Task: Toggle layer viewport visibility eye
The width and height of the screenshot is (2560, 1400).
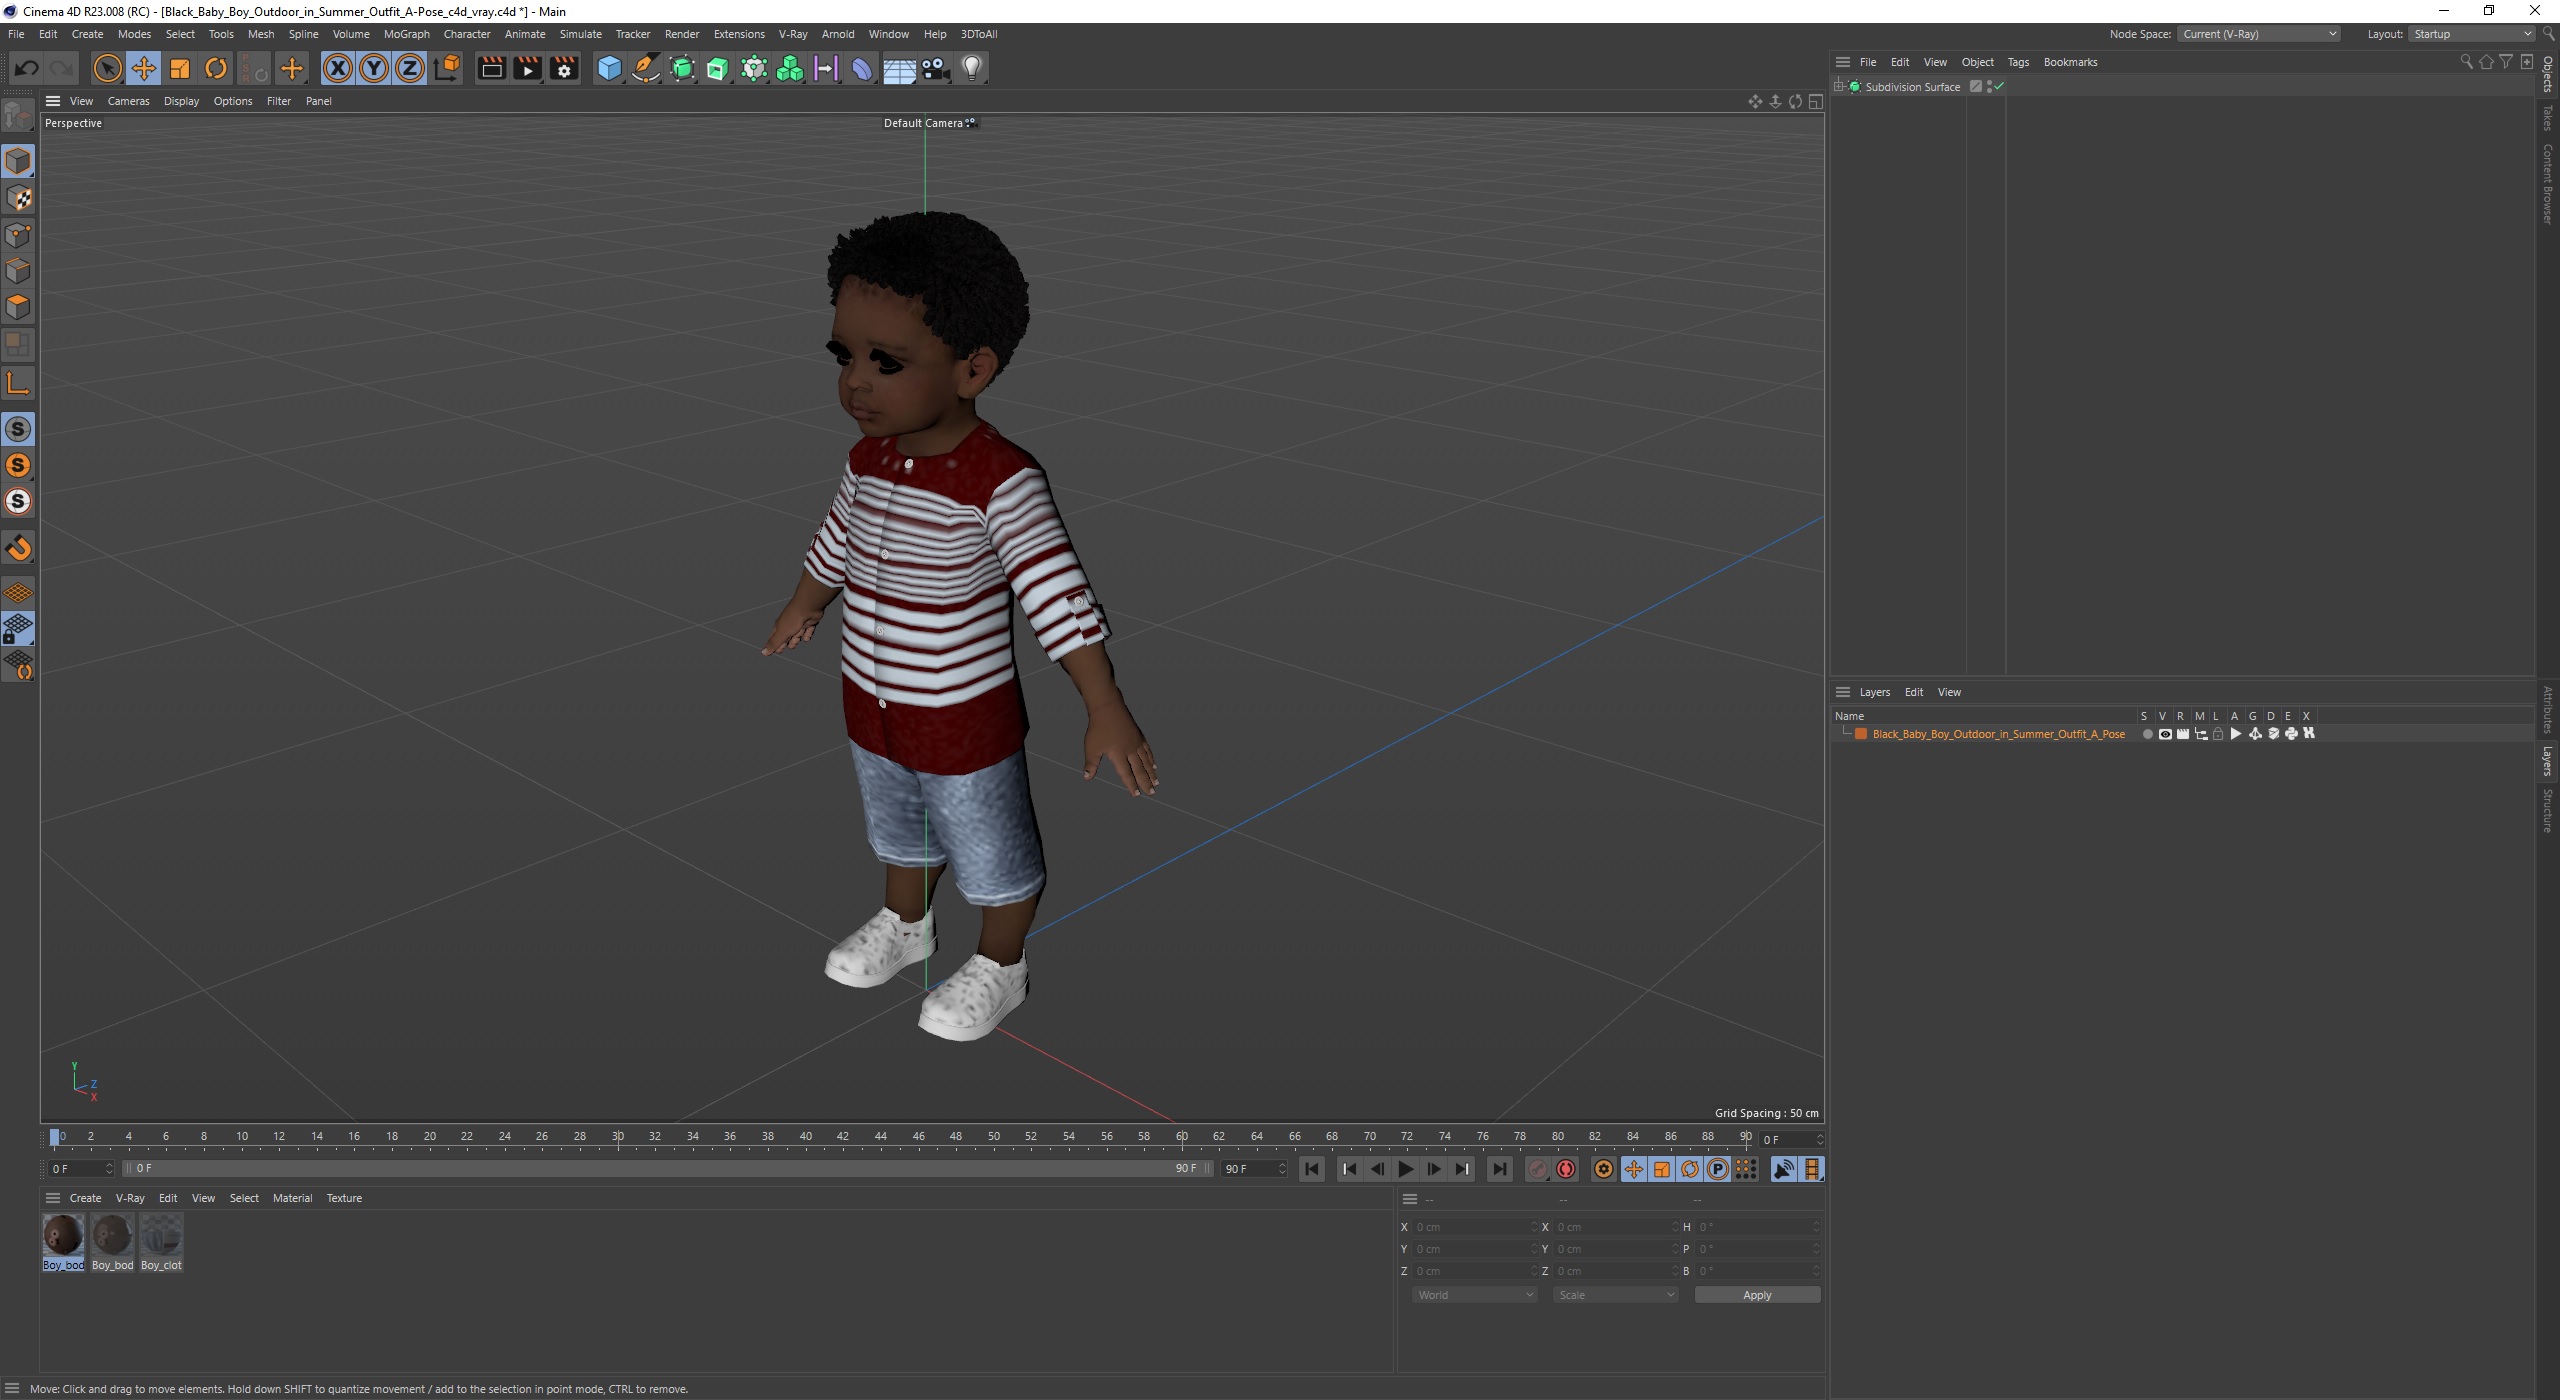Action: pos(2165,734)
